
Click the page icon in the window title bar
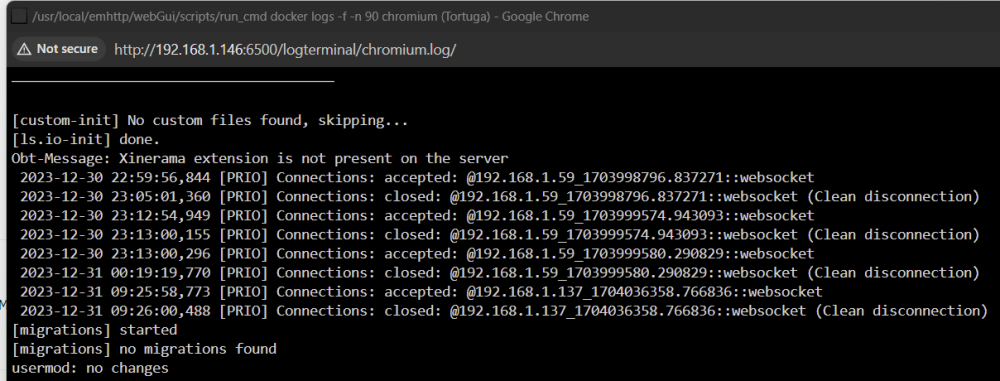20,17
